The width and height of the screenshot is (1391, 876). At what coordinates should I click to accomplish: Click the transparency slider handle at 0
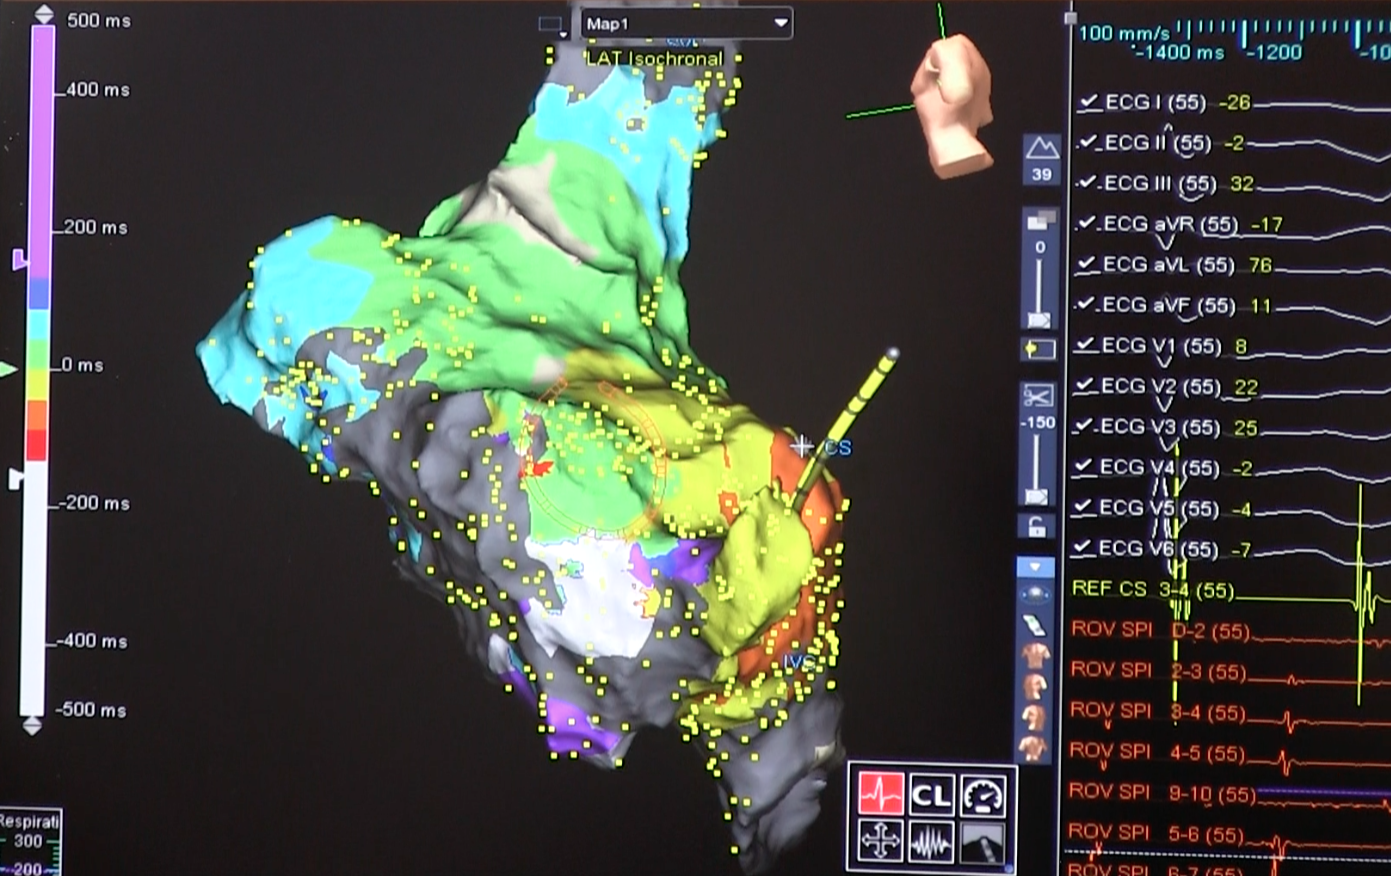(x=1040, y=320)
